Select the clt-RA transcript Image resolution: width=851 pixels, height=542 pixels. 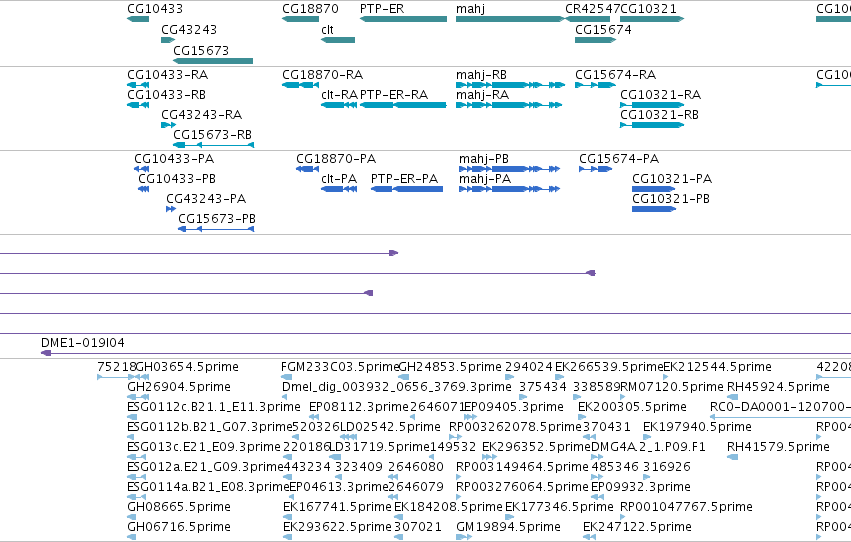(339, 105)
